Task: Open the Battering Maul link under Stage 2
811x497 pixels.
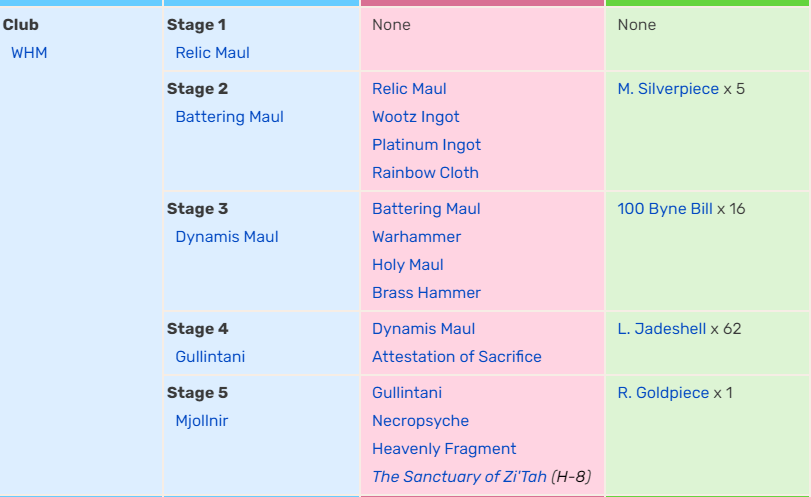Action: pos(229,117)
